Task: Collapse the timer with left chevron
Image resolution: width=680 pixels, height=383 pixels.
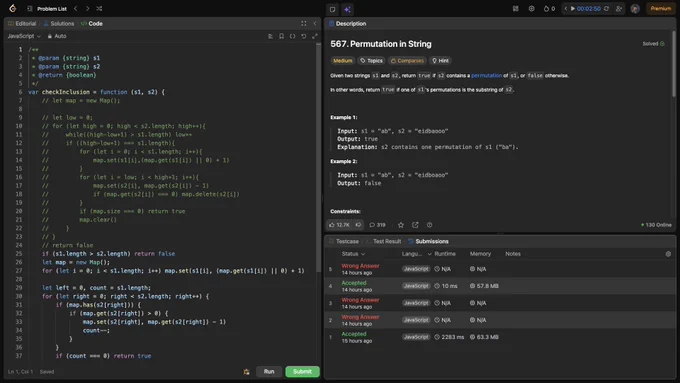Action: point(566,9)
